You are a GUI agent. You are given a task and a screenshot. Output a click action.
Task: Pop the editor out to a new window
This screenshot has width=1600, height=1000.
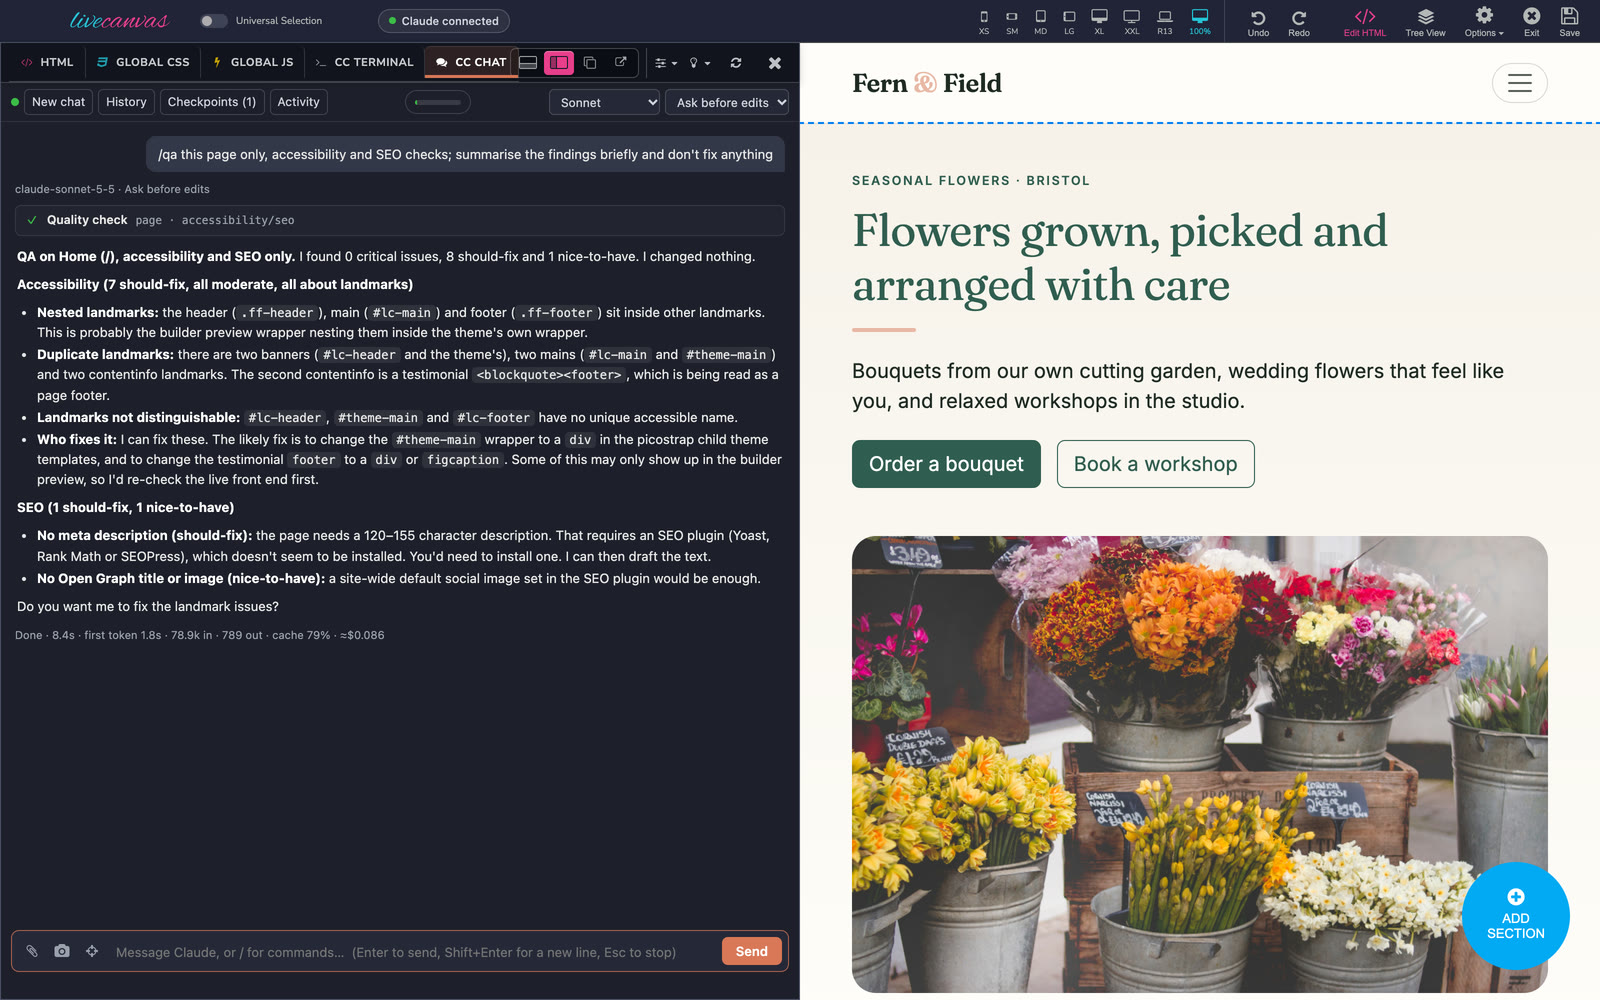click(x=621, y=62)
